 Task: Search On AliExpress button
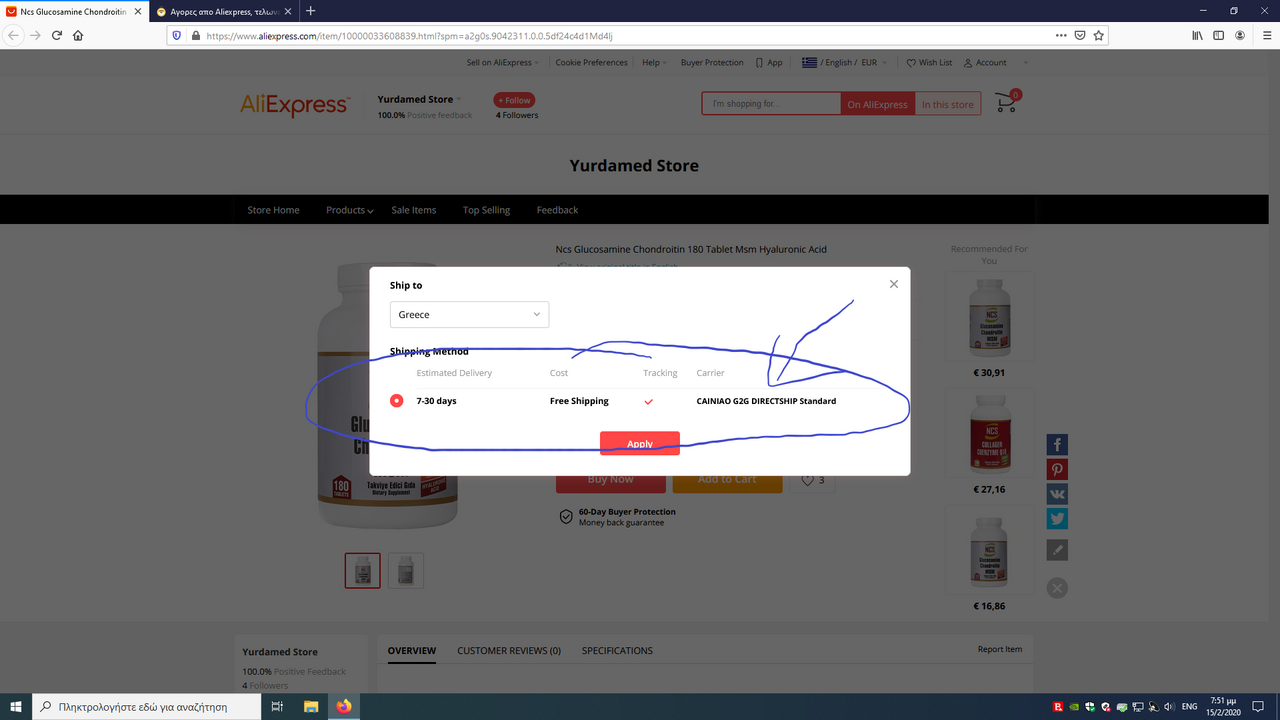coord(877,104)
